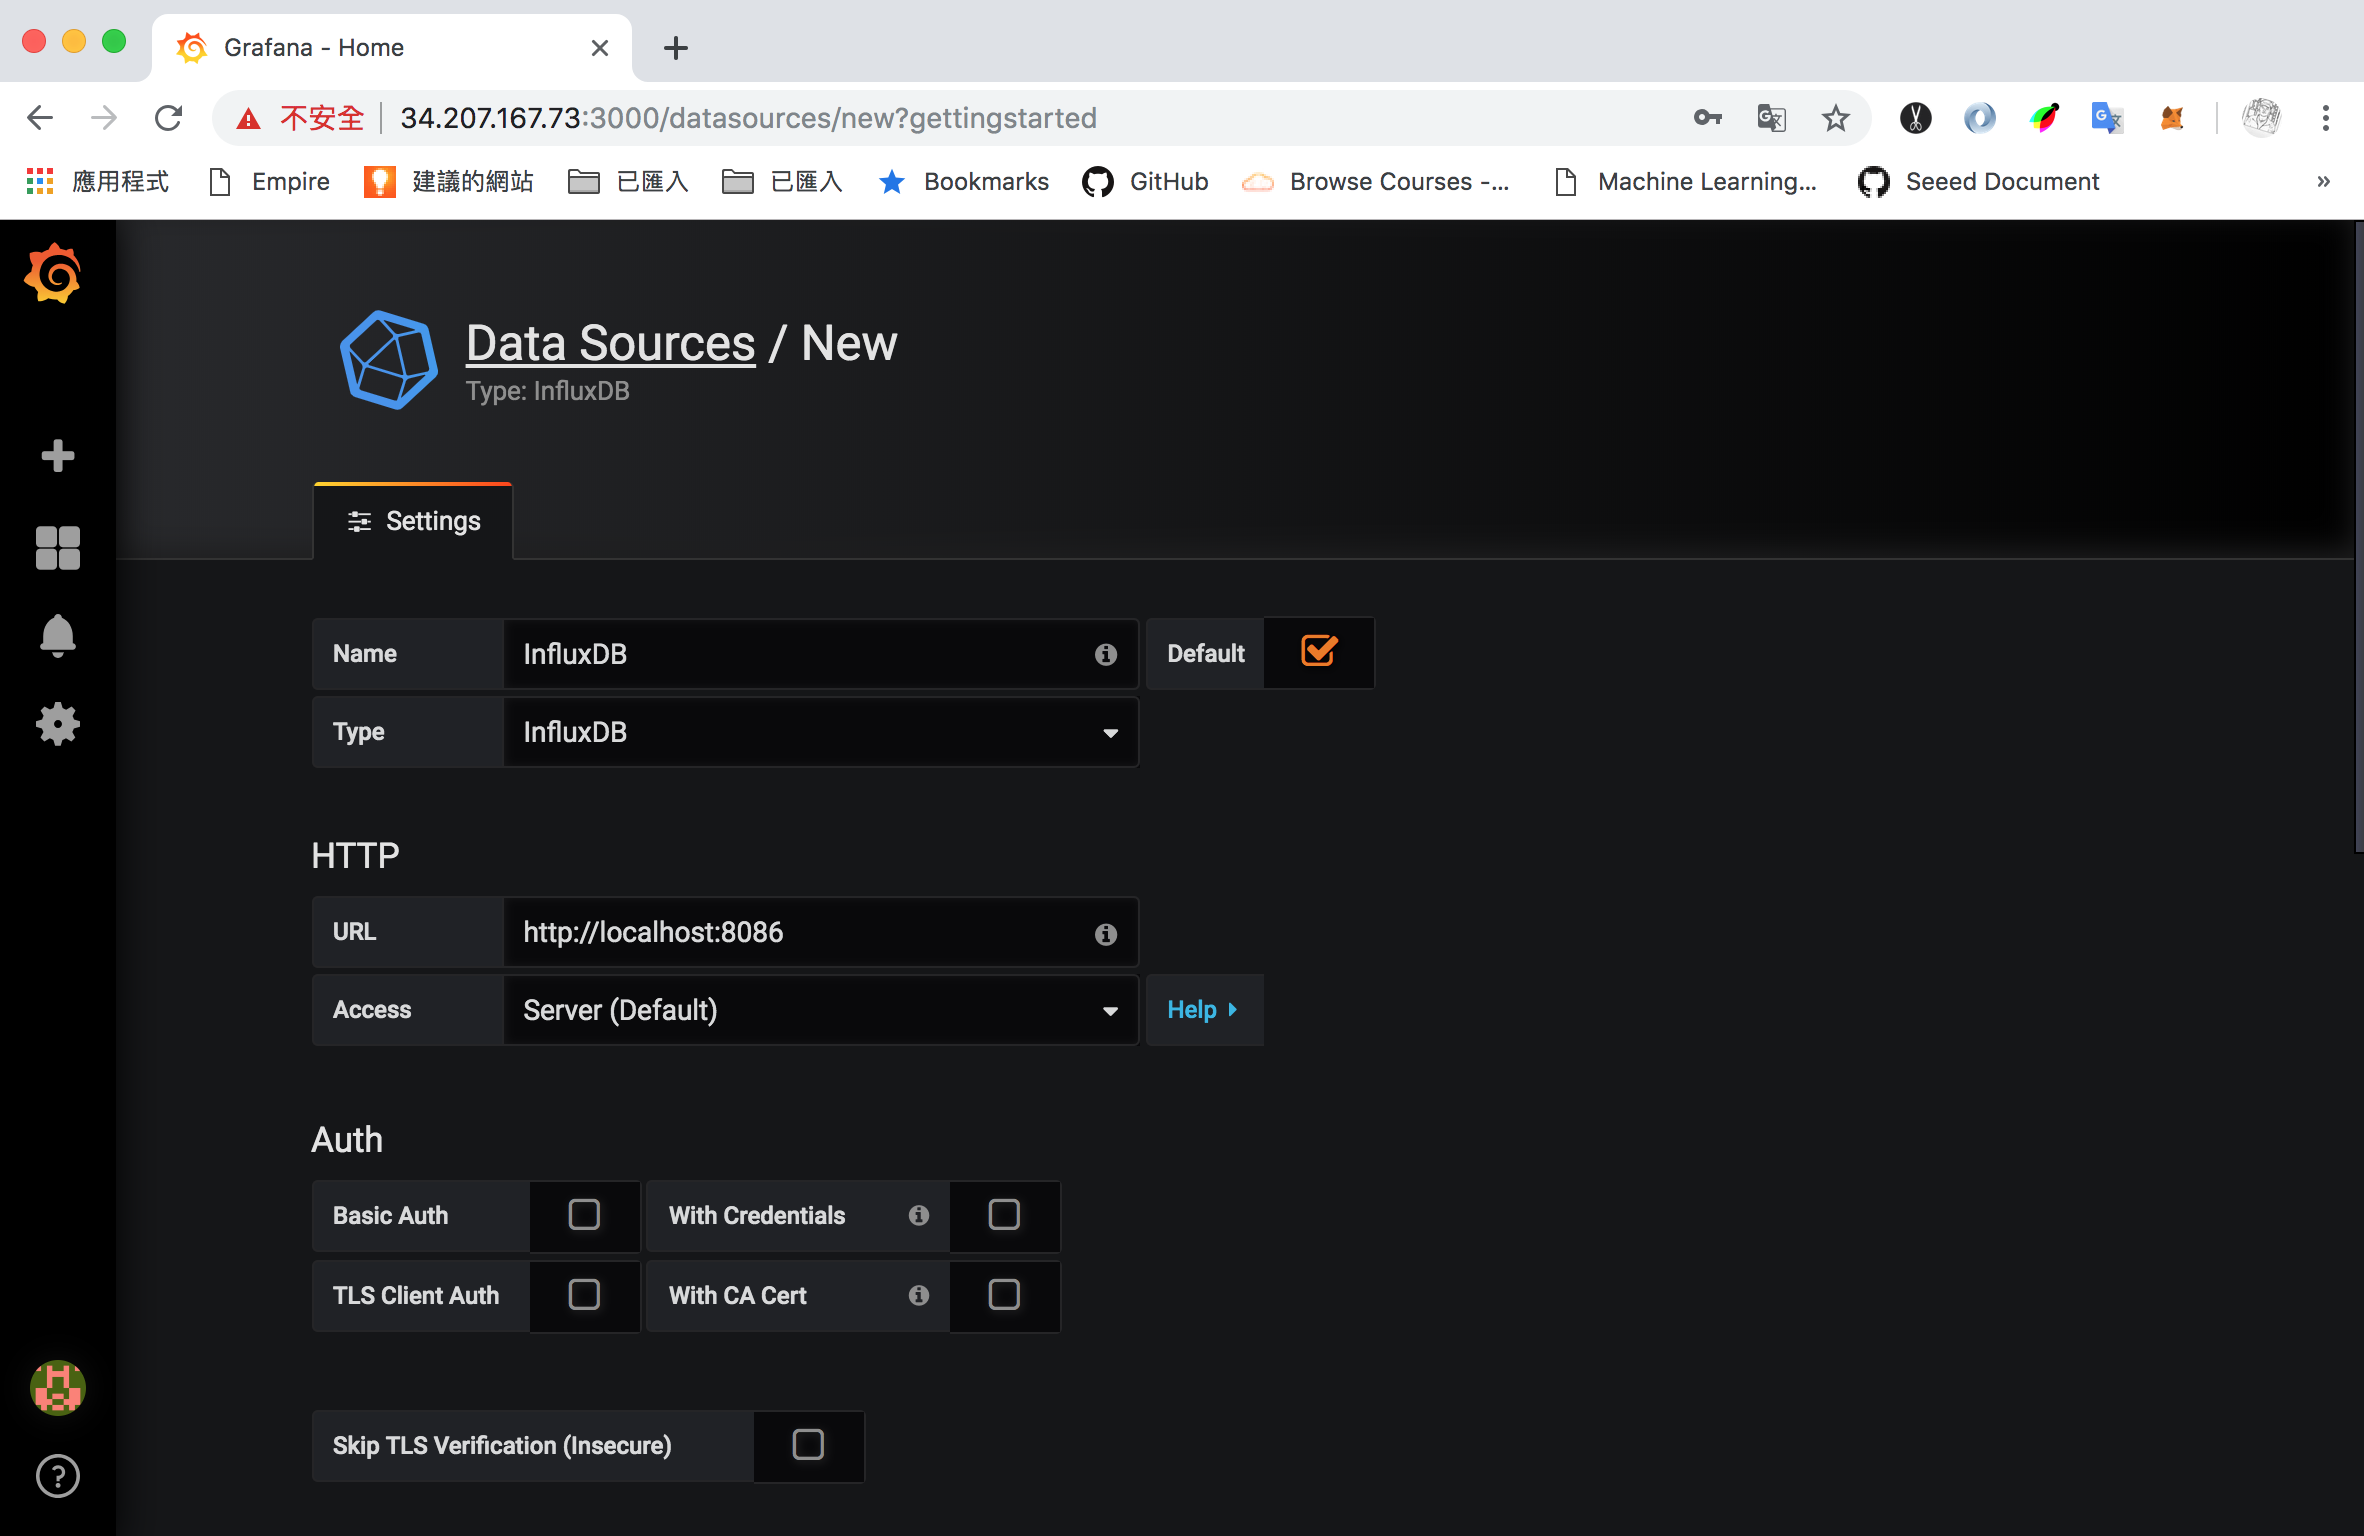
Task: Open Chrome three-dot menu
Action: (2326, 118)
